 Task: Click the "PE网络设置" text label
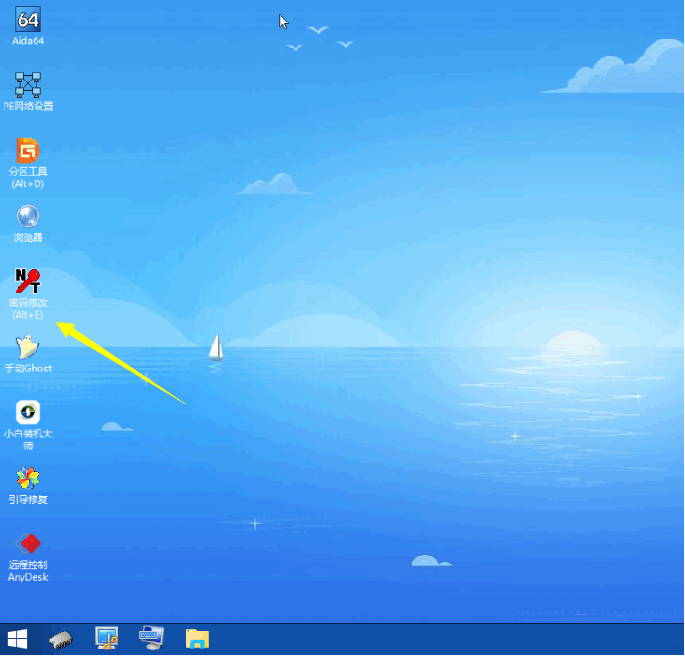coord(28,106)
